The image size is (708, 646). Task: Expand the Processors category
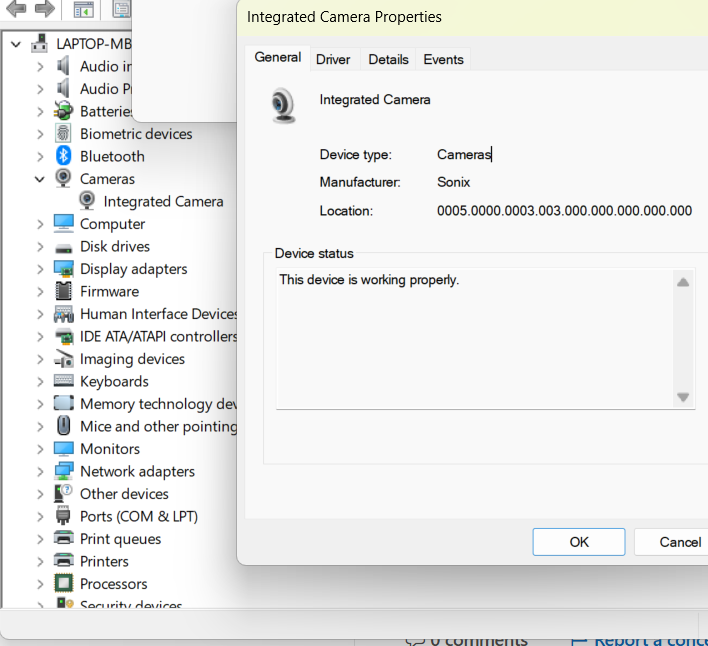click(x=40, y=584)
